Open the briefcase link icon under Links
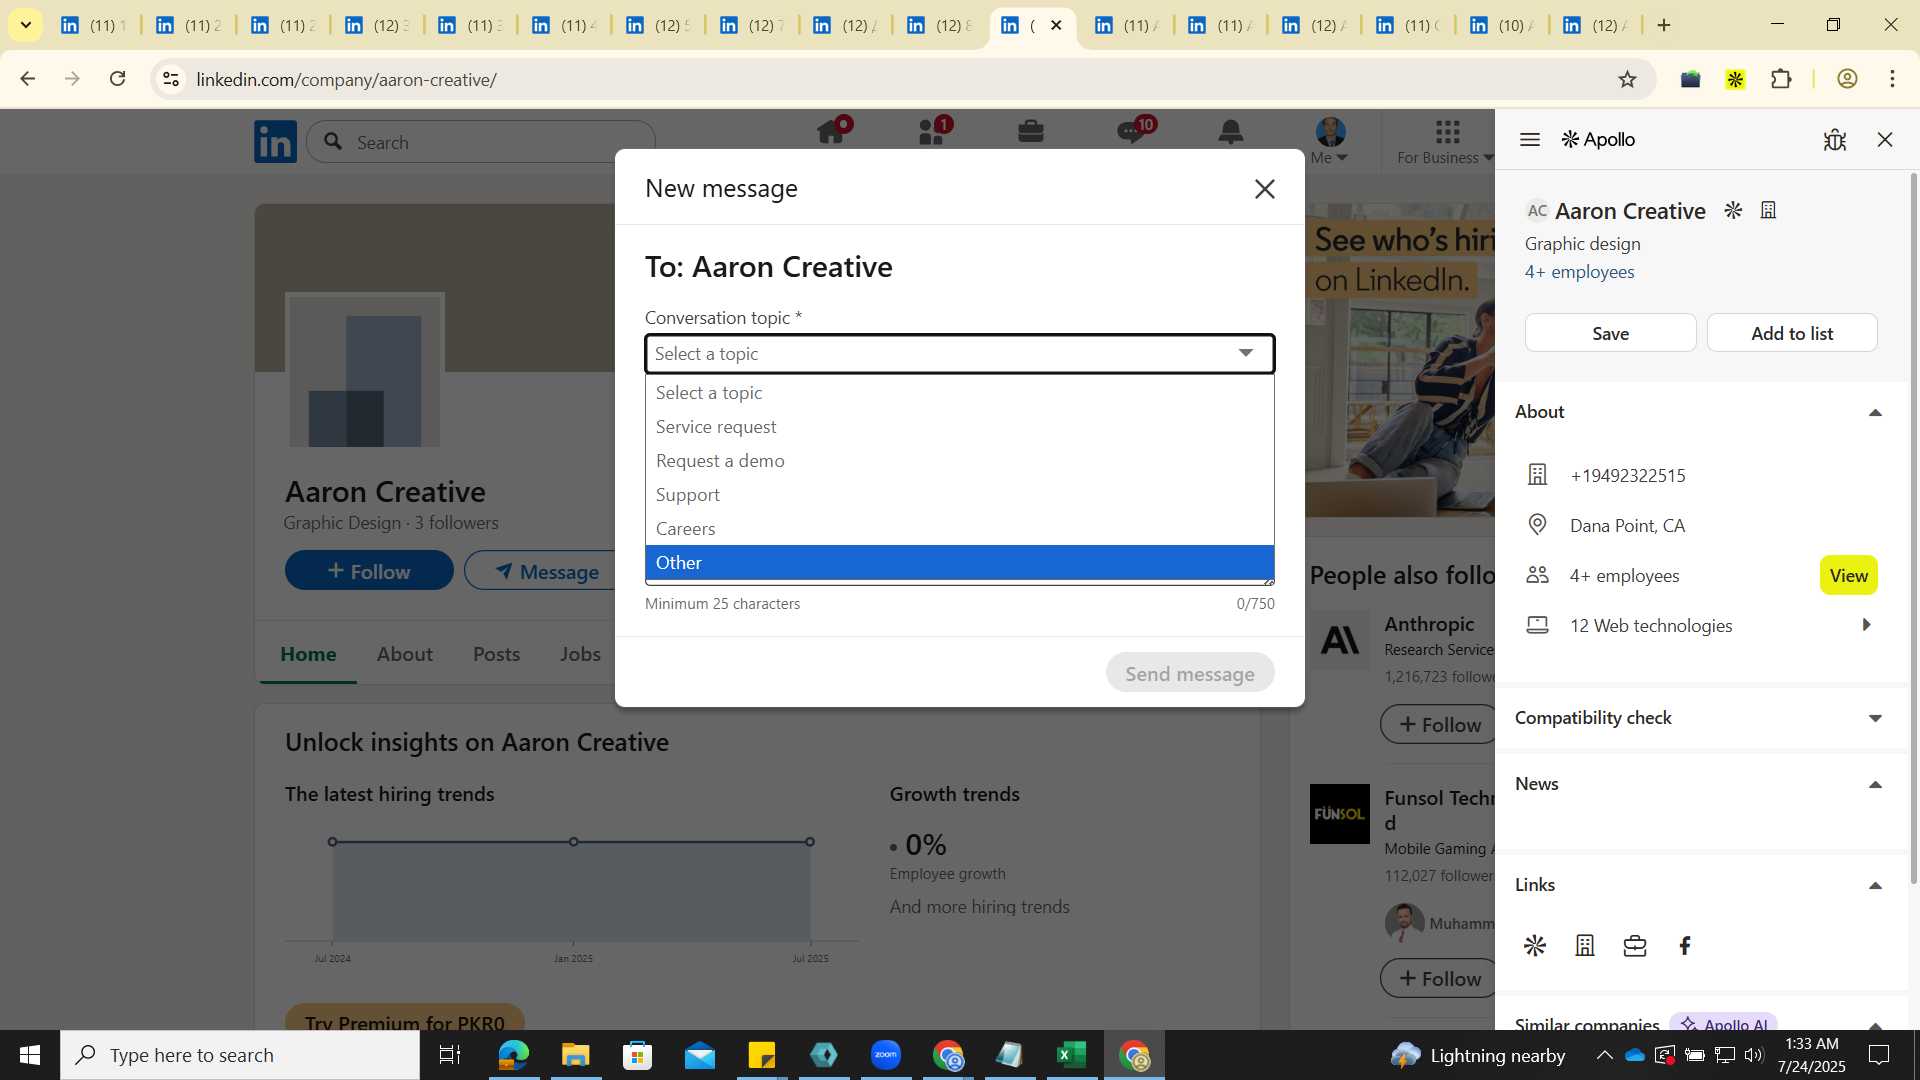 click(x=1635, y=946)
